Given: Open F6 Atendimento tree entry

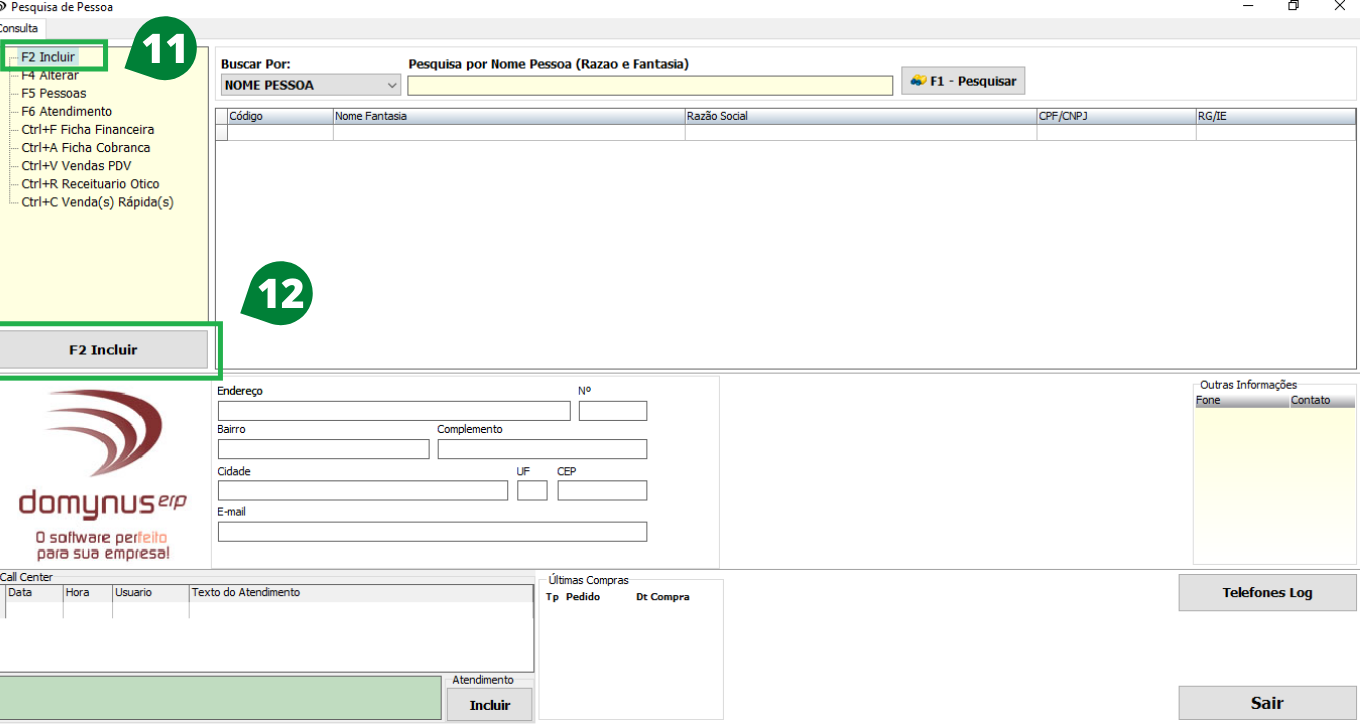Looking at the screenshot, I should tap(67, 111).
